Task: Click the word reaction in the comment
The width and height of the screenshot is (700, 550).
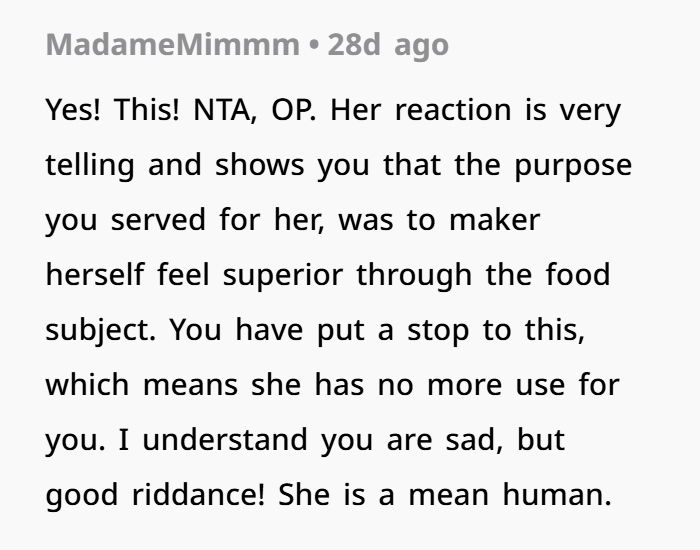Action: [453, 110]
